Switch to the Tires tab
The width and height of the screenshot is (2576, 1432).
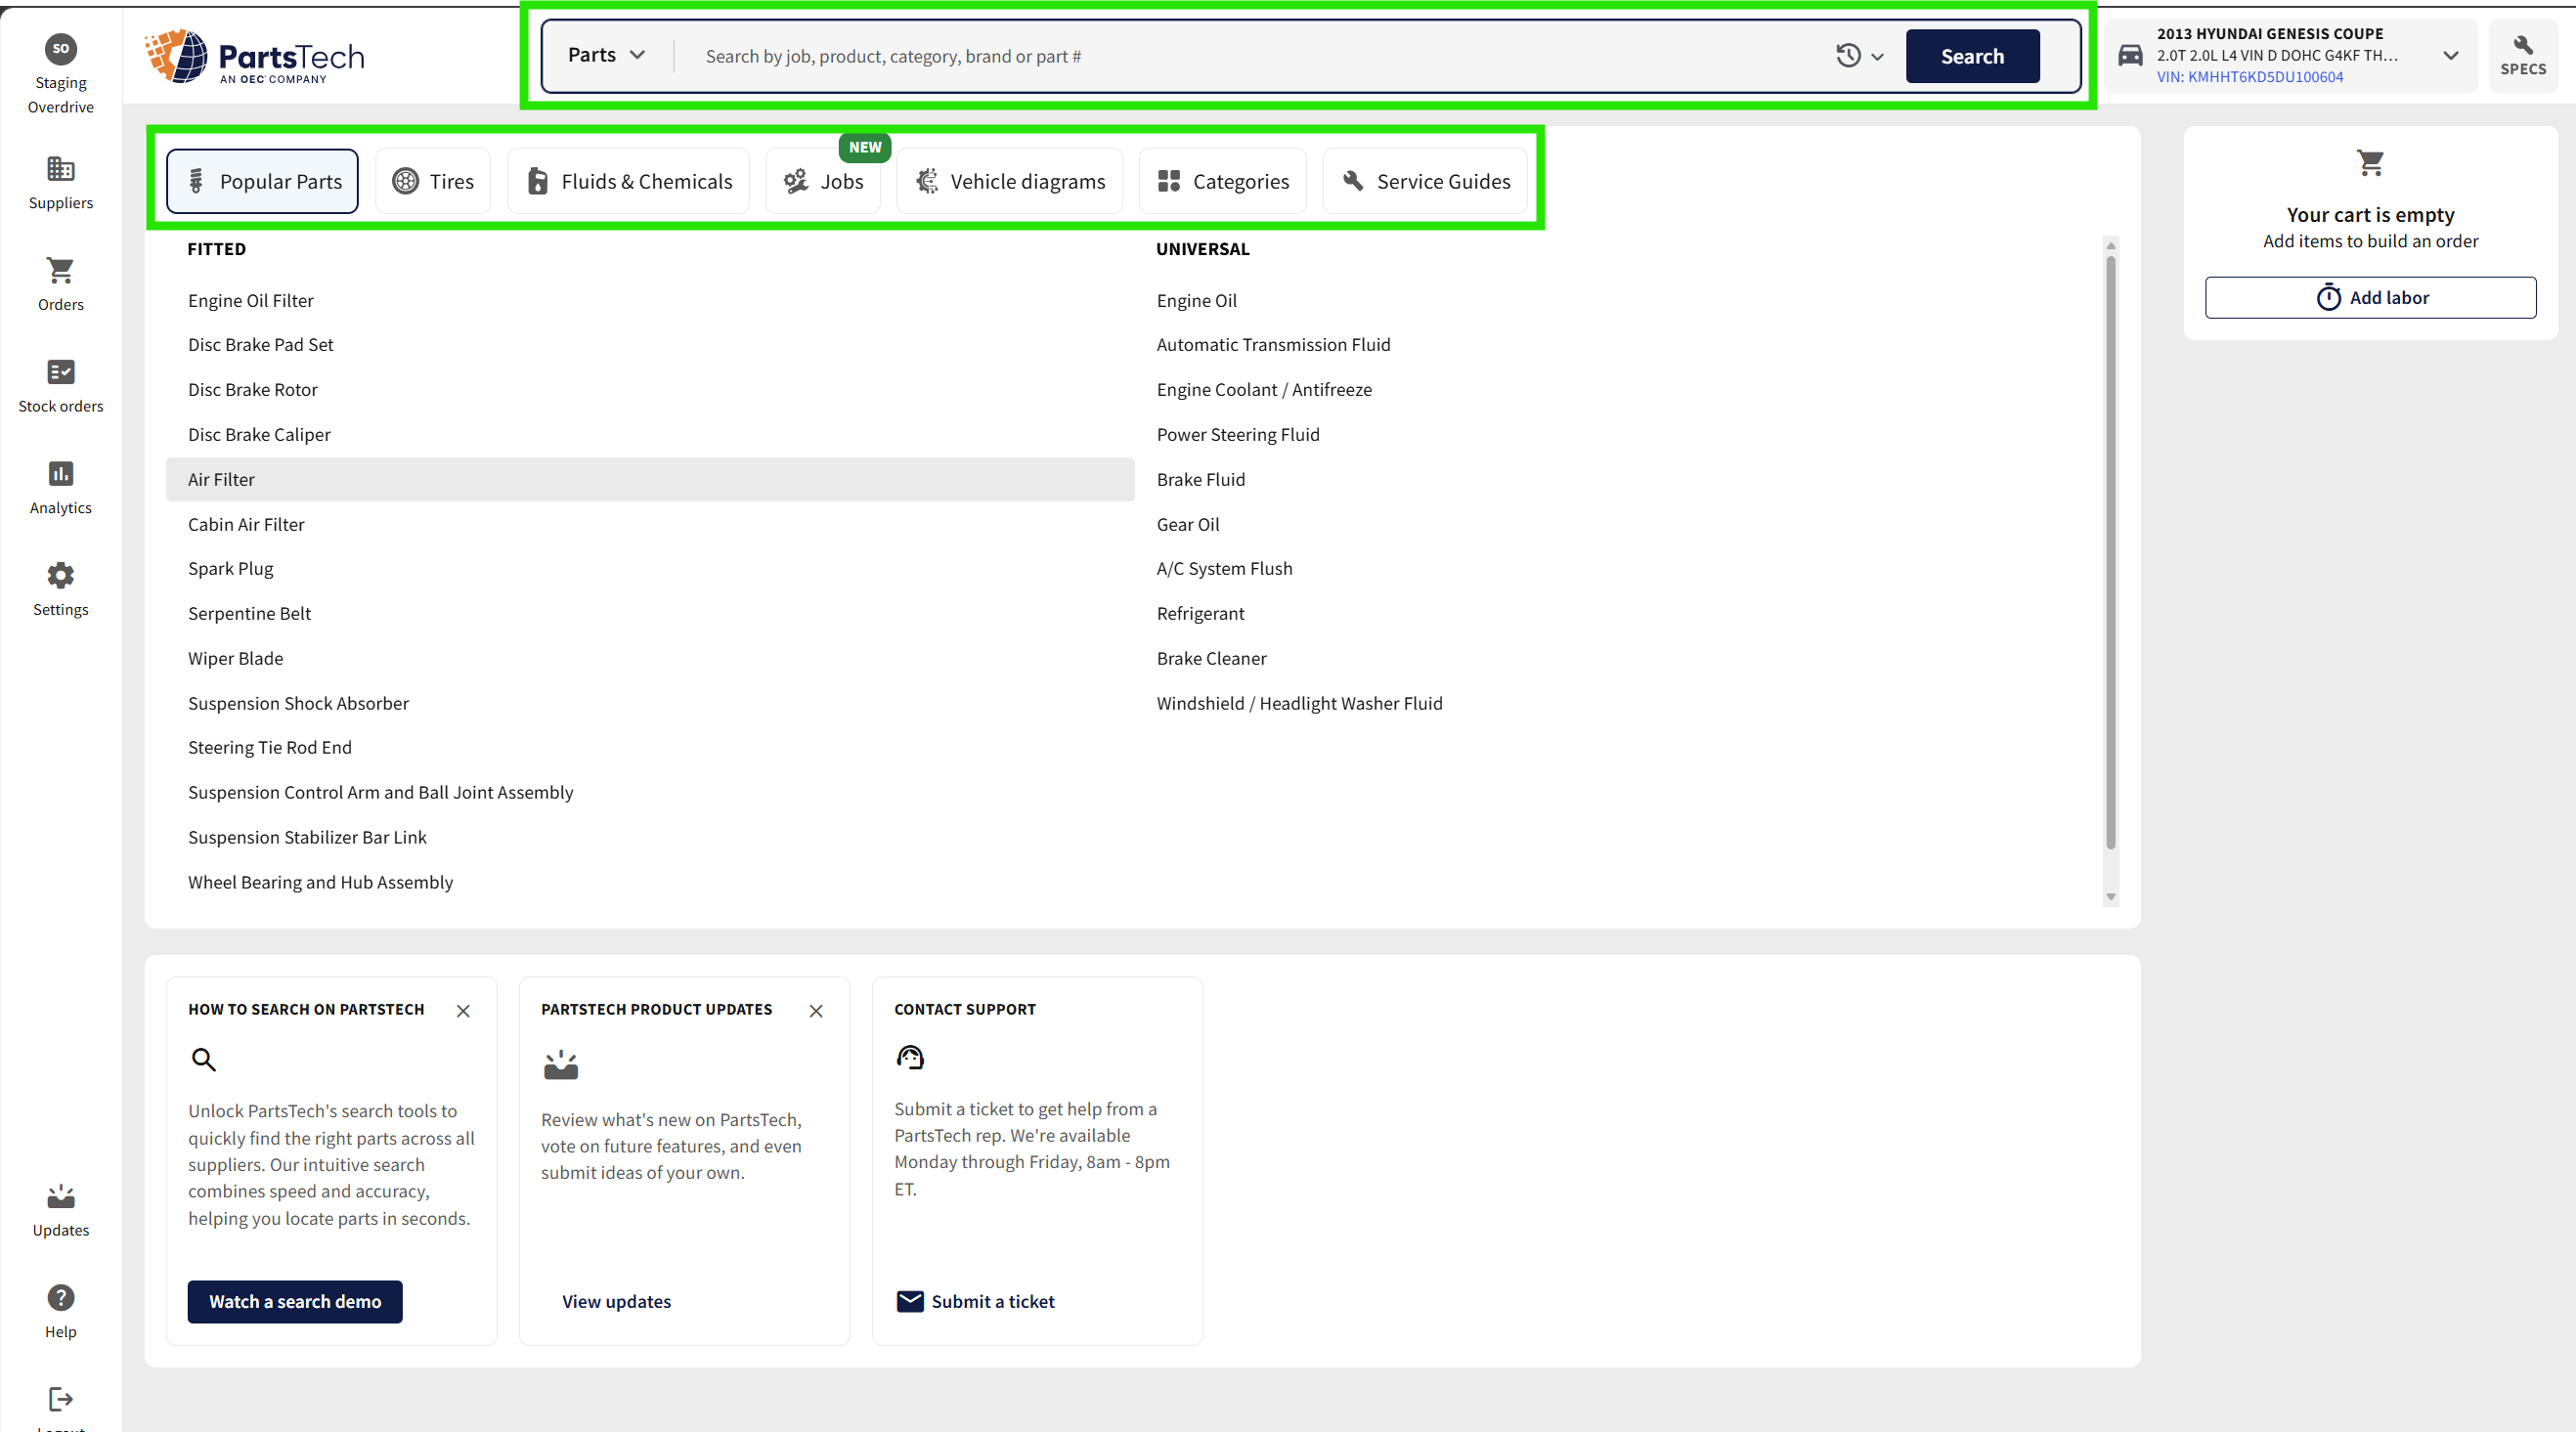(x=433, y=181)
